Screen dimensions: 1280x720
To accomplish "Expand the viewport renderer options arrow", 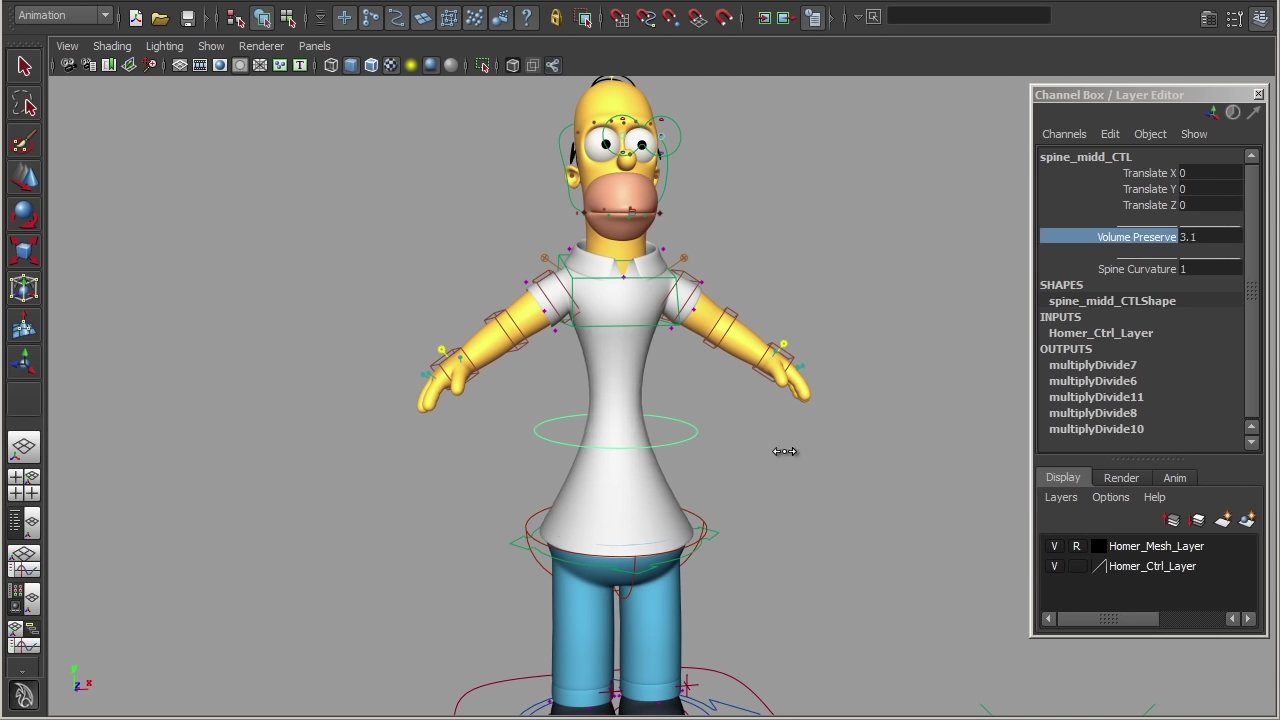I will [858, 17].
